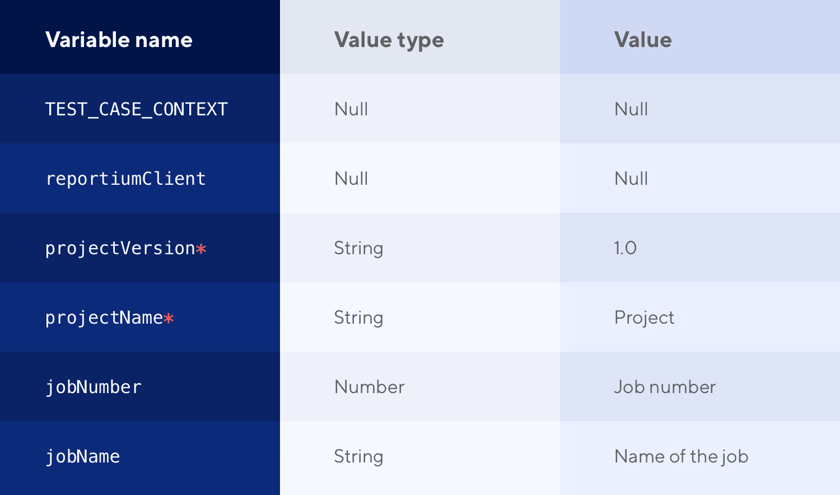The image size is (840, 495).
Task: Click the Value column header
Action: 643,40
